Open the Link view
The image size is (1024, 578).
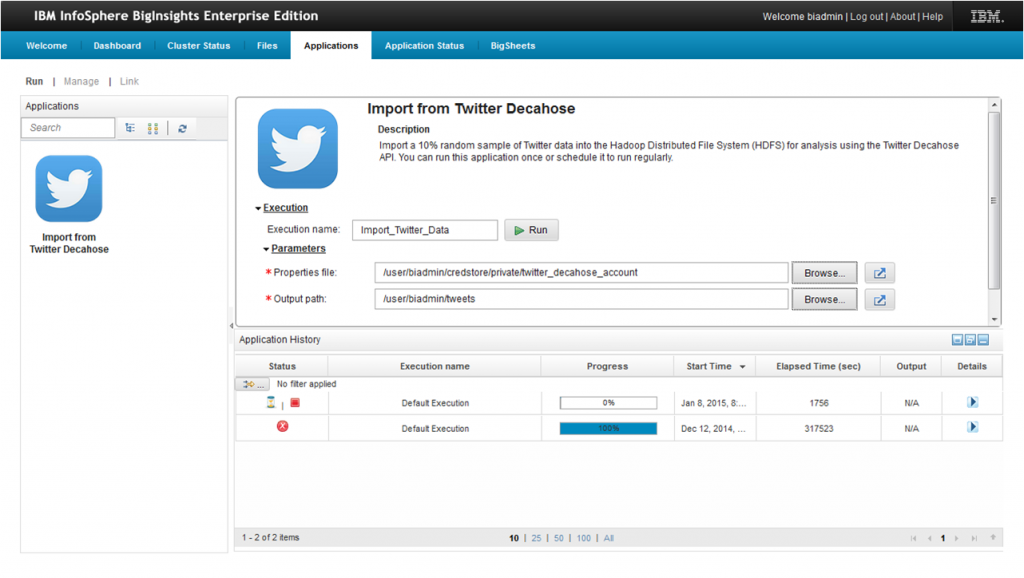point(129,82)
